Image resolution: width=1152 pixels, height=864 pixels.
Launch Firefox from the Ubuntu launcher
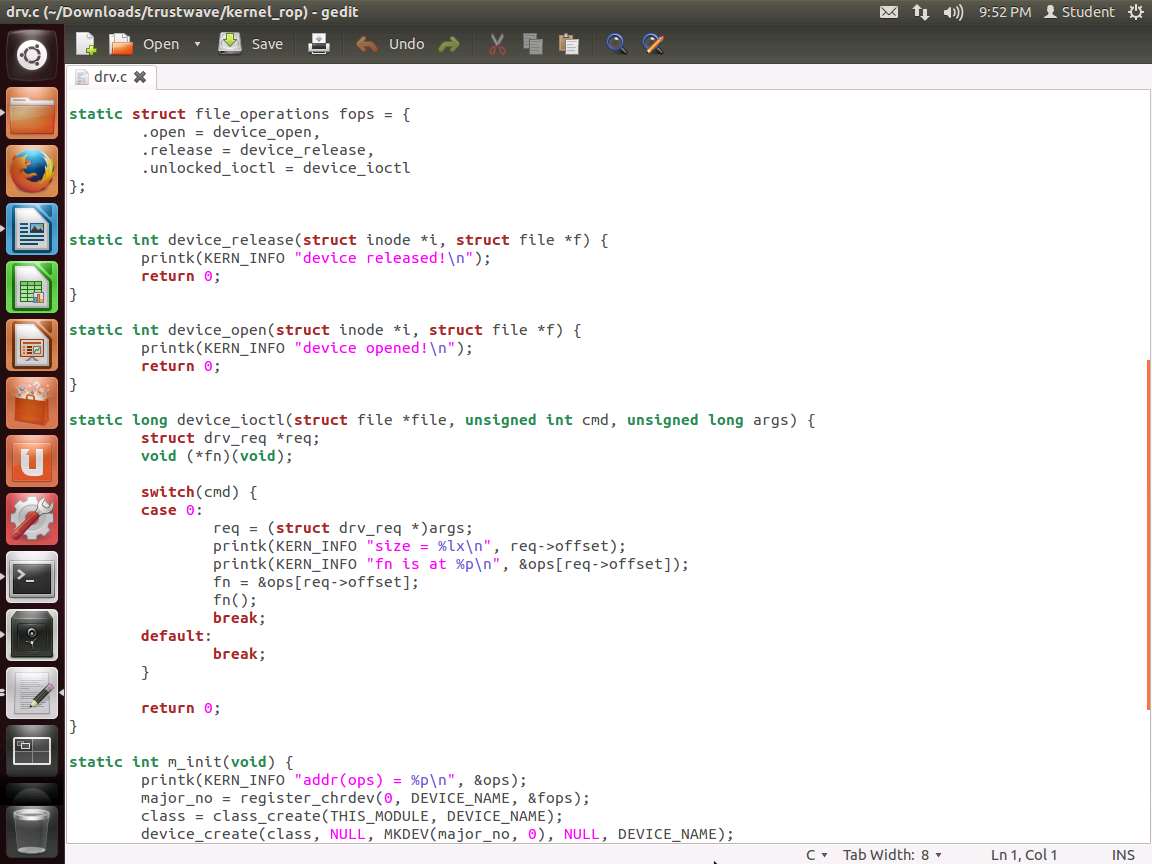32,172
